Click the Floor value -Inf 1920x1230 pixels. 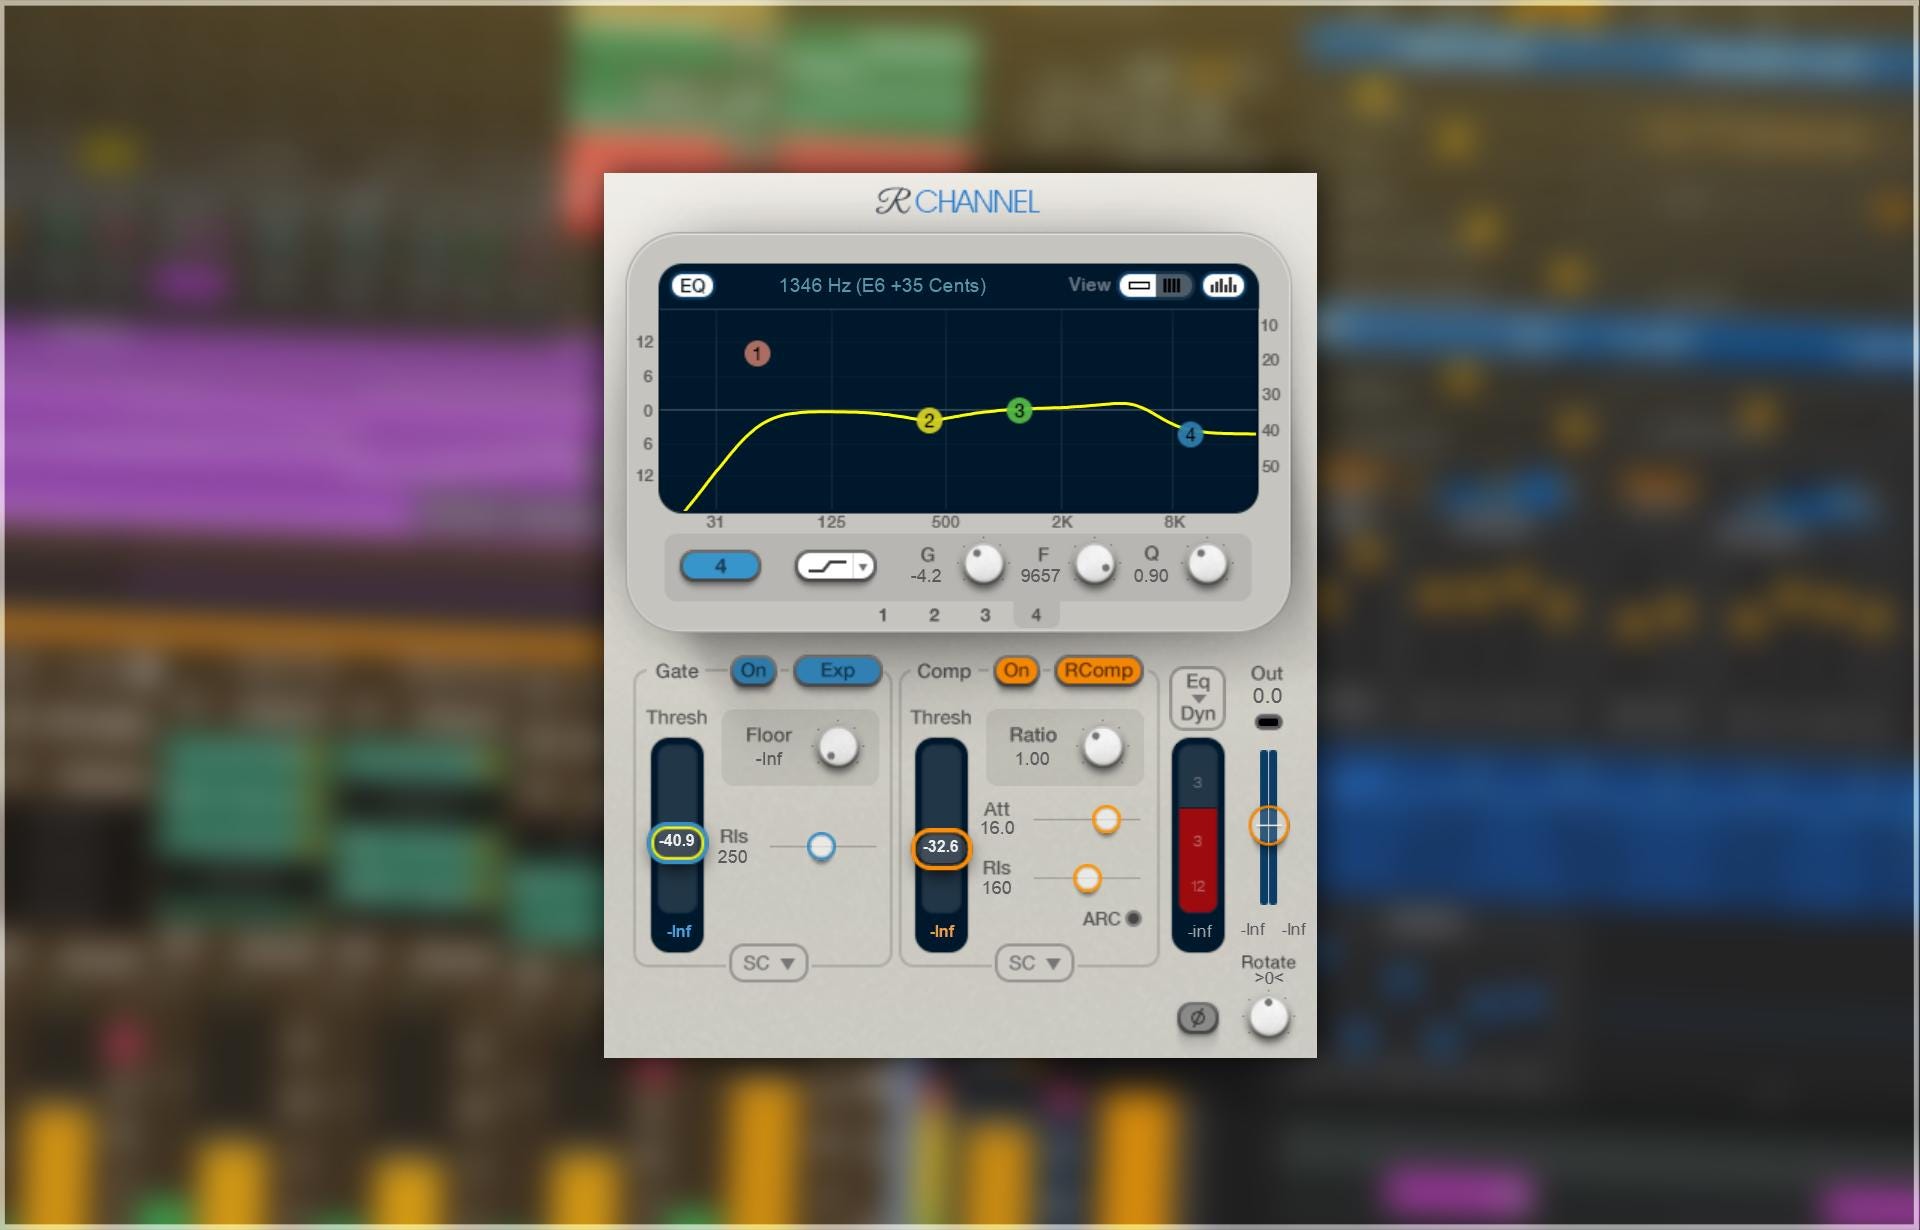[x=768, y=759]
